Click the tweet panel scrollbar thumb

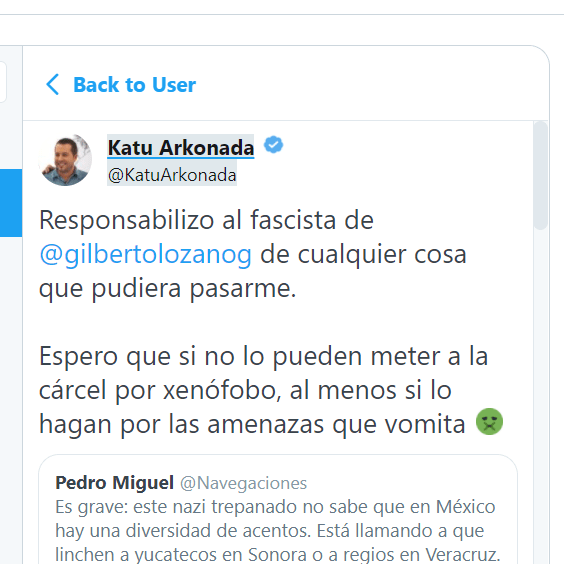540,176
